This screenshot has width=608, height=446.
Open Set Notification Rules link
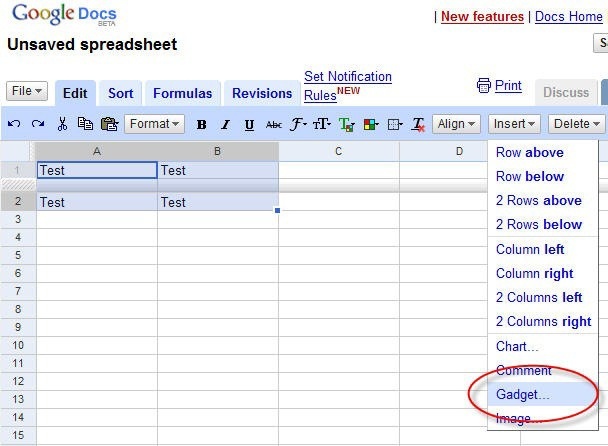coord(348,86)
